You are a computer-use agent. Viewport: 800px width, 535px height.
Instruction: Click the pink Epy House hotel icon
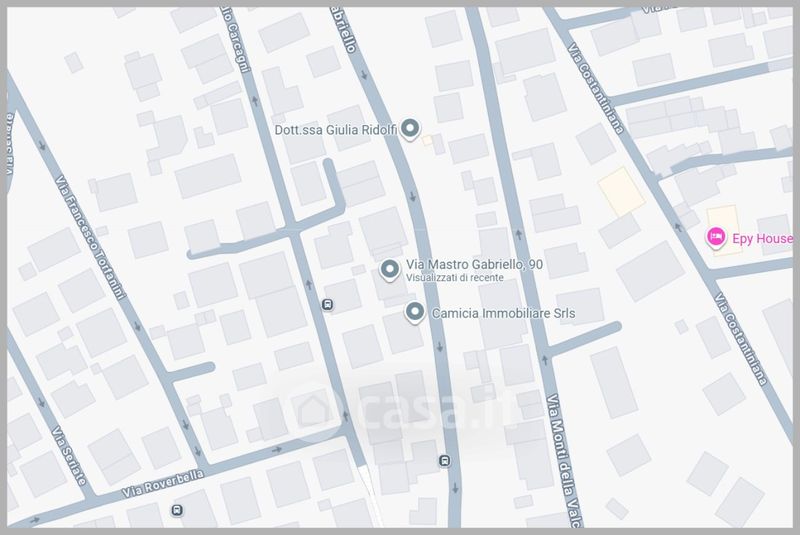[716, 238]
